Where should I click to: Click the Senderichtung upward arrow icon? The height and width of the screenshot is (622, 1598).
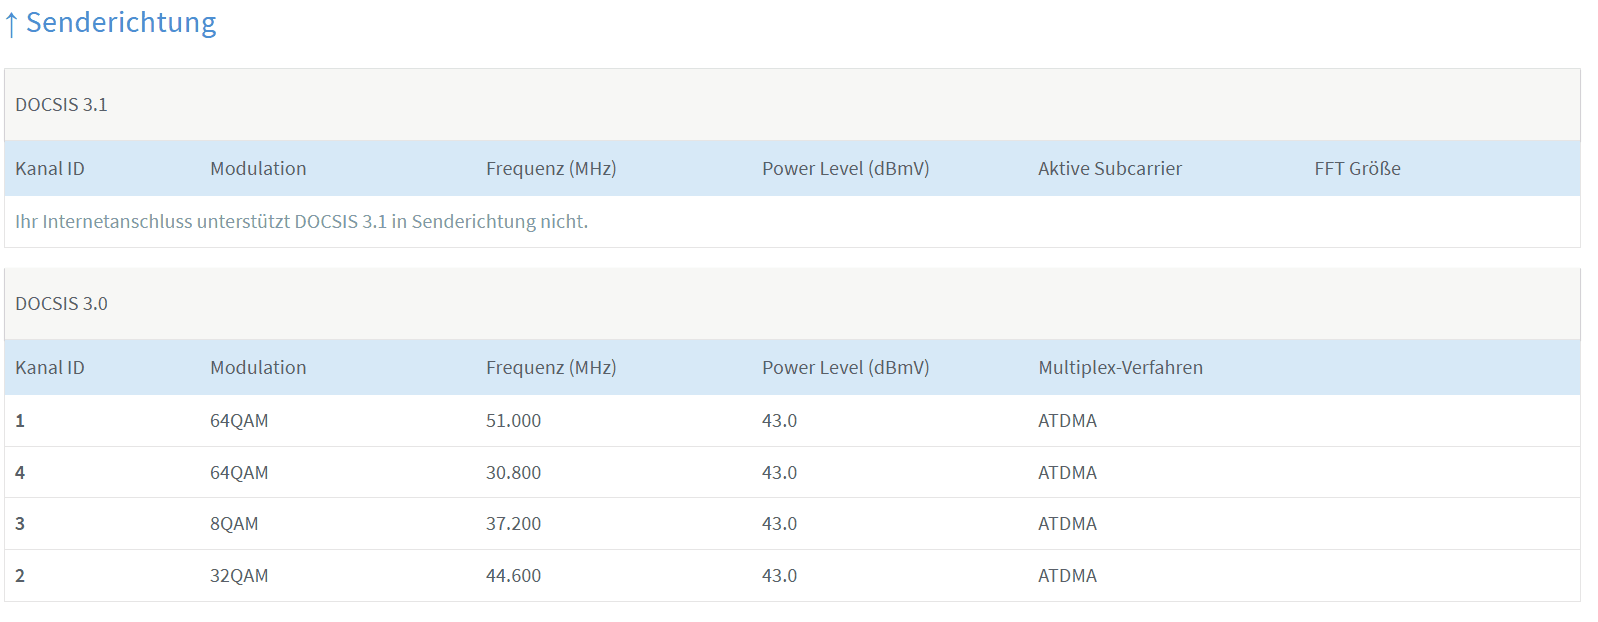pyautogui.click(x=11, y=24)
